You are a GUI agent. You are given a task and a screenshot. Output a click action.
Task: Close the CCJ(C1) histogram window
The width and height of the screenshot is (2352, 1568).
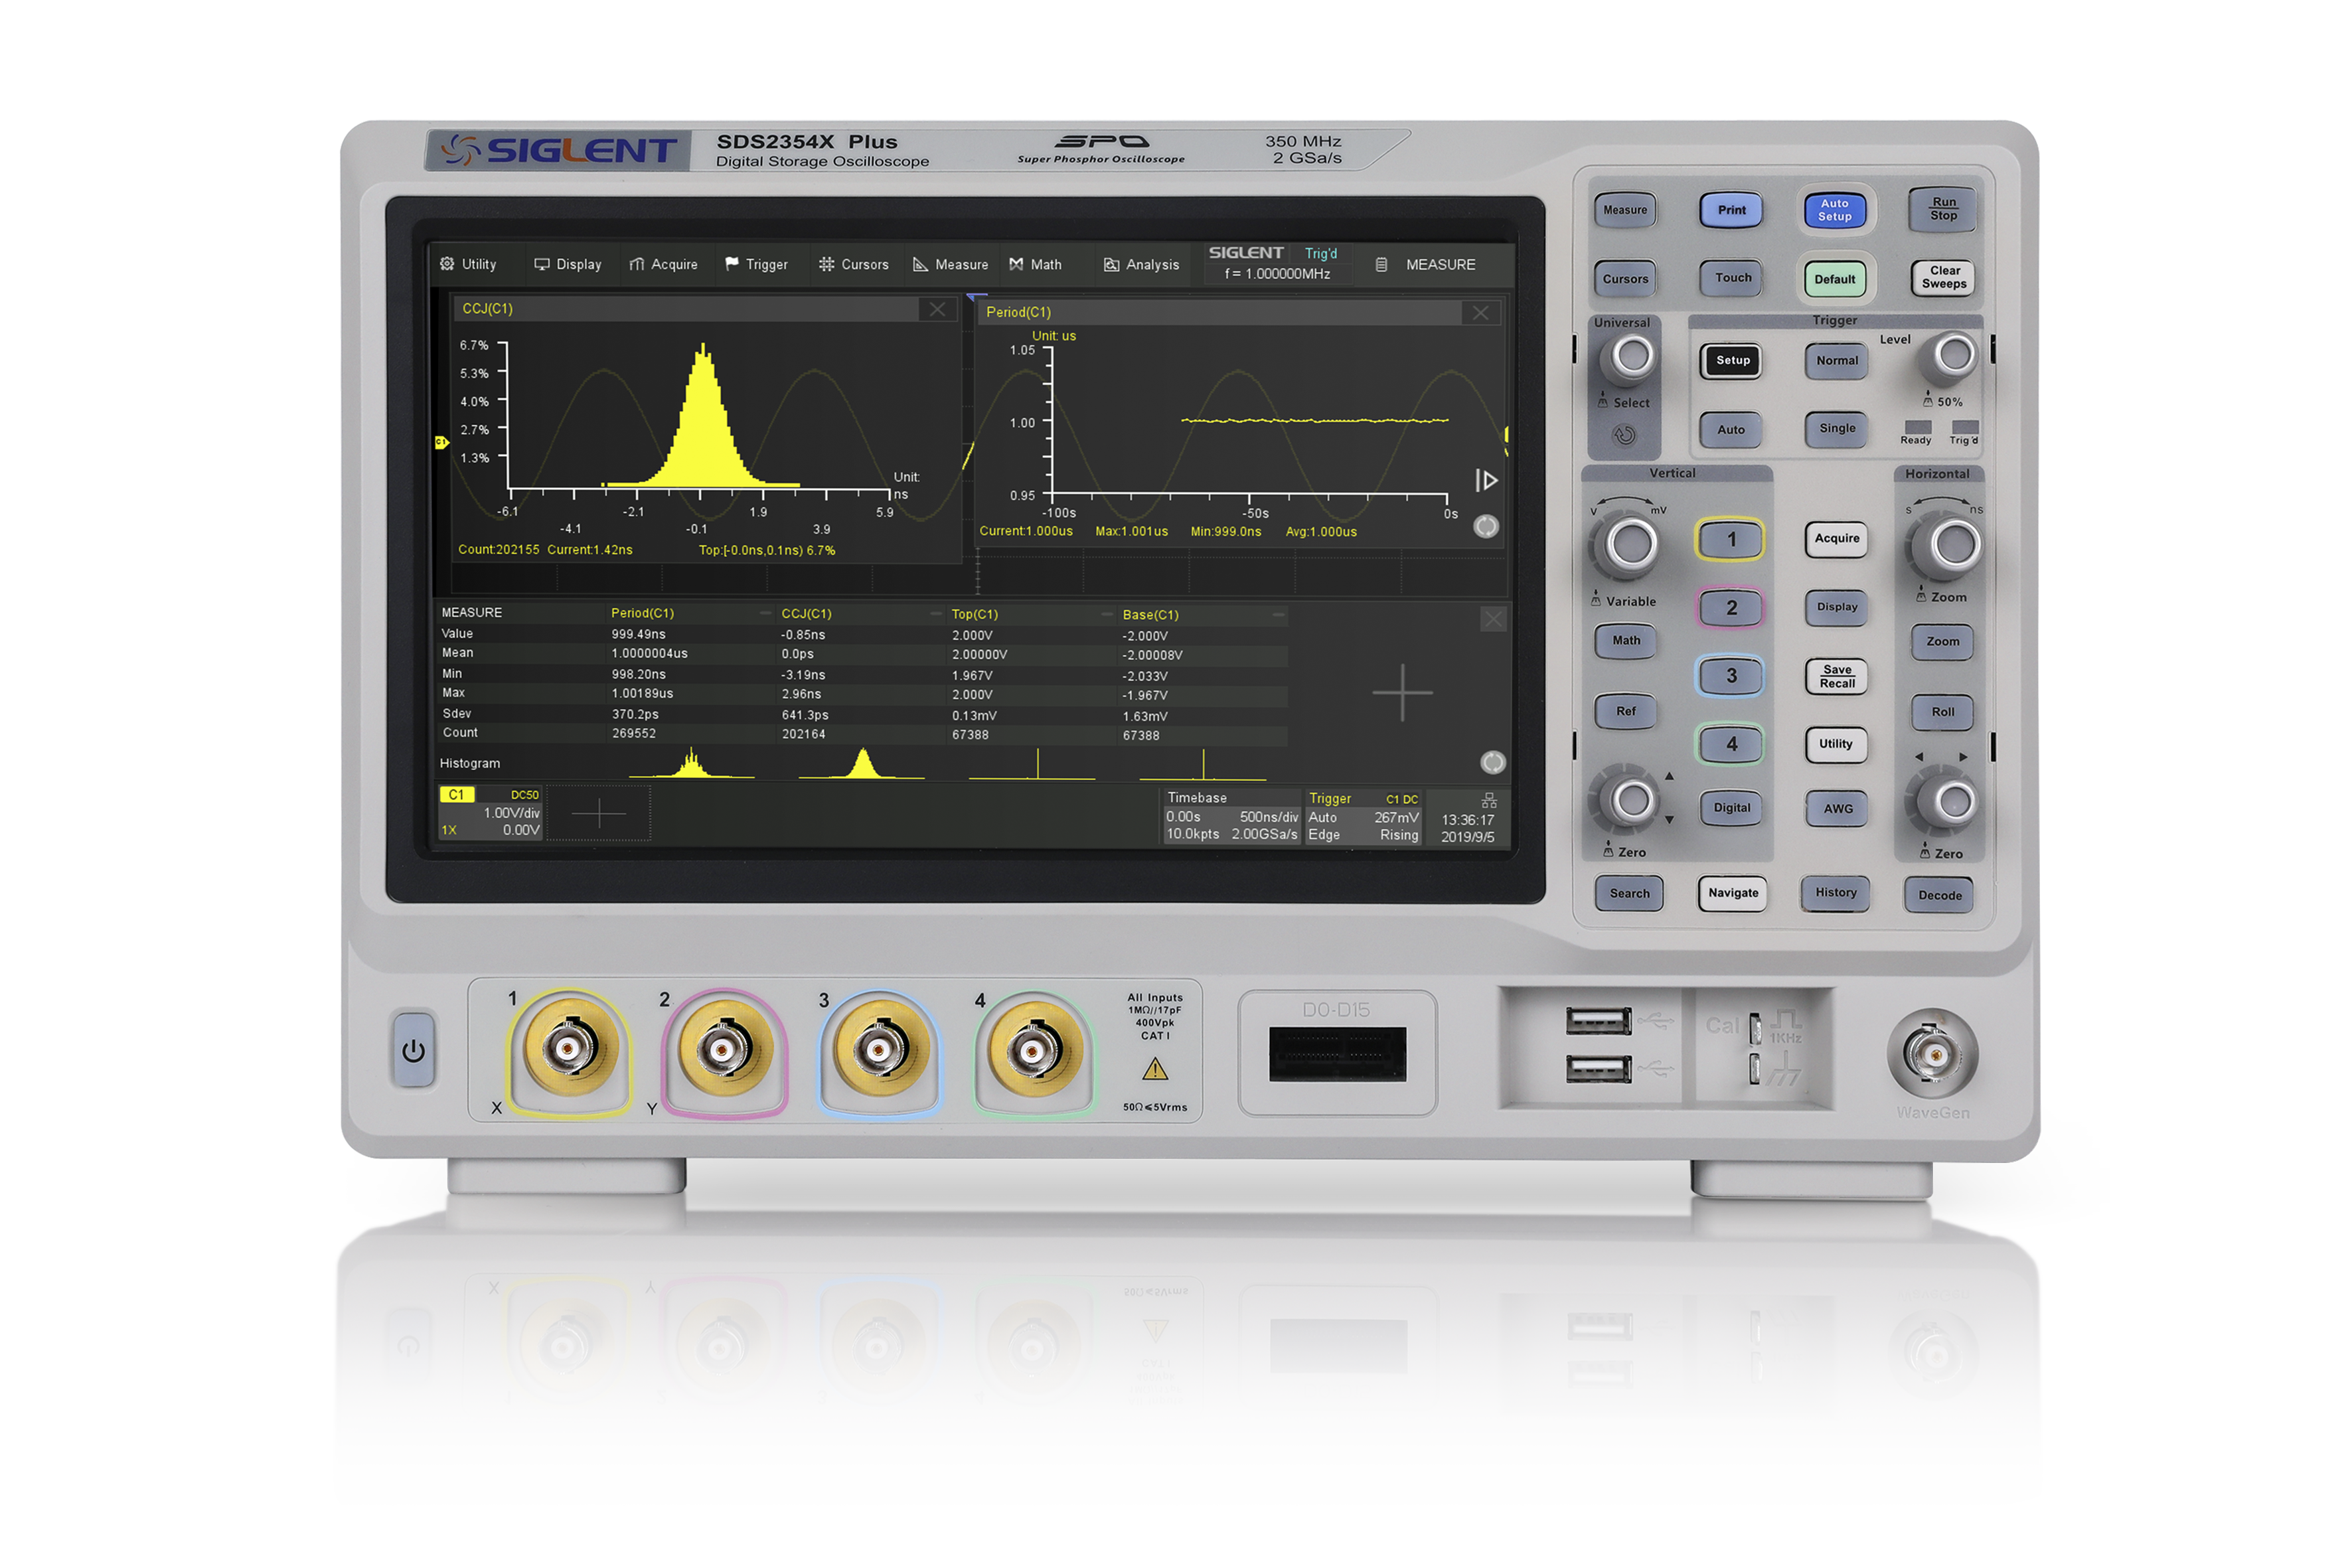coord(937,309)
